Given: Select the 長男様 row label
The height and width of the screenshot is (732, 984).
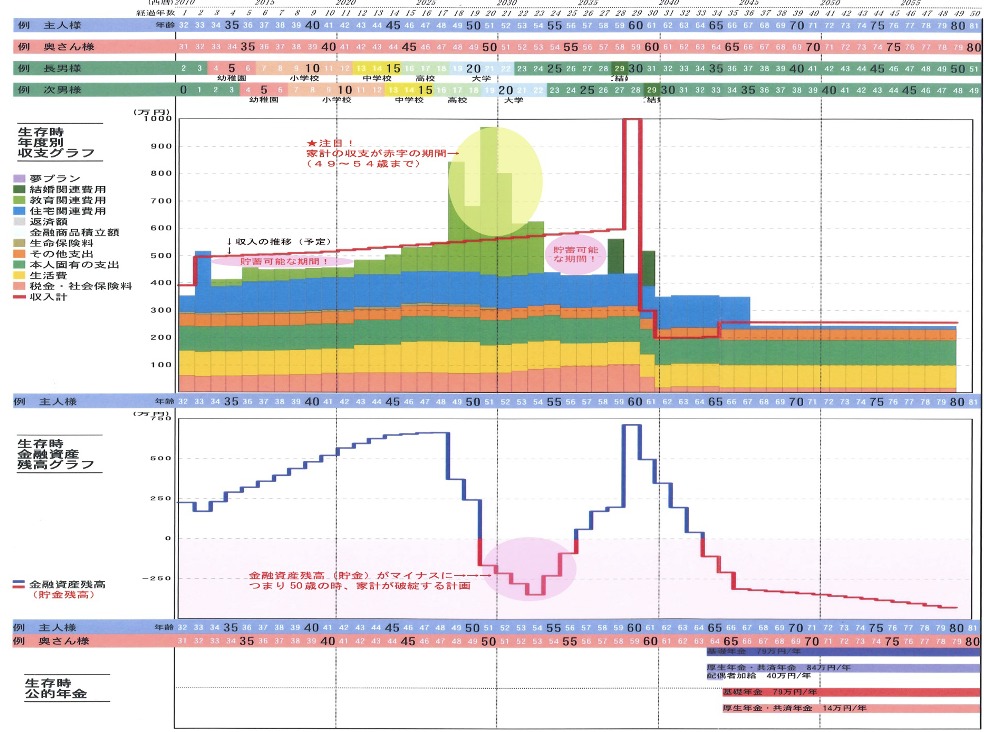Looking at the screenshot, I should (x=60, y=68).
